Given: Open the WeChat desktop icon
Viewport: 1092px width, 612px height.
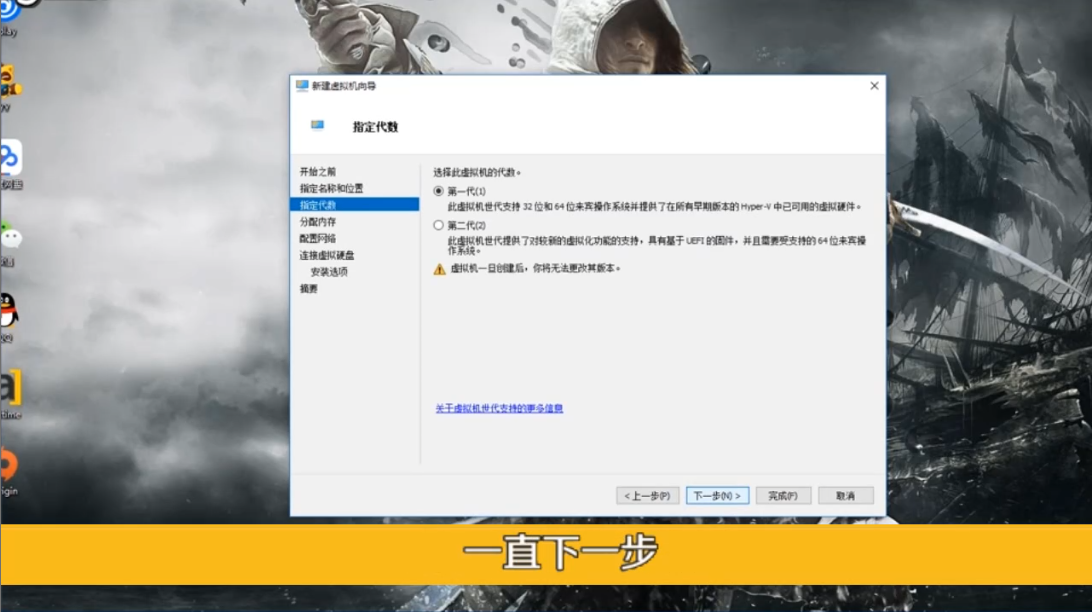Looking at the screenshot, I should pyautogui.click(x=10, y=237).
